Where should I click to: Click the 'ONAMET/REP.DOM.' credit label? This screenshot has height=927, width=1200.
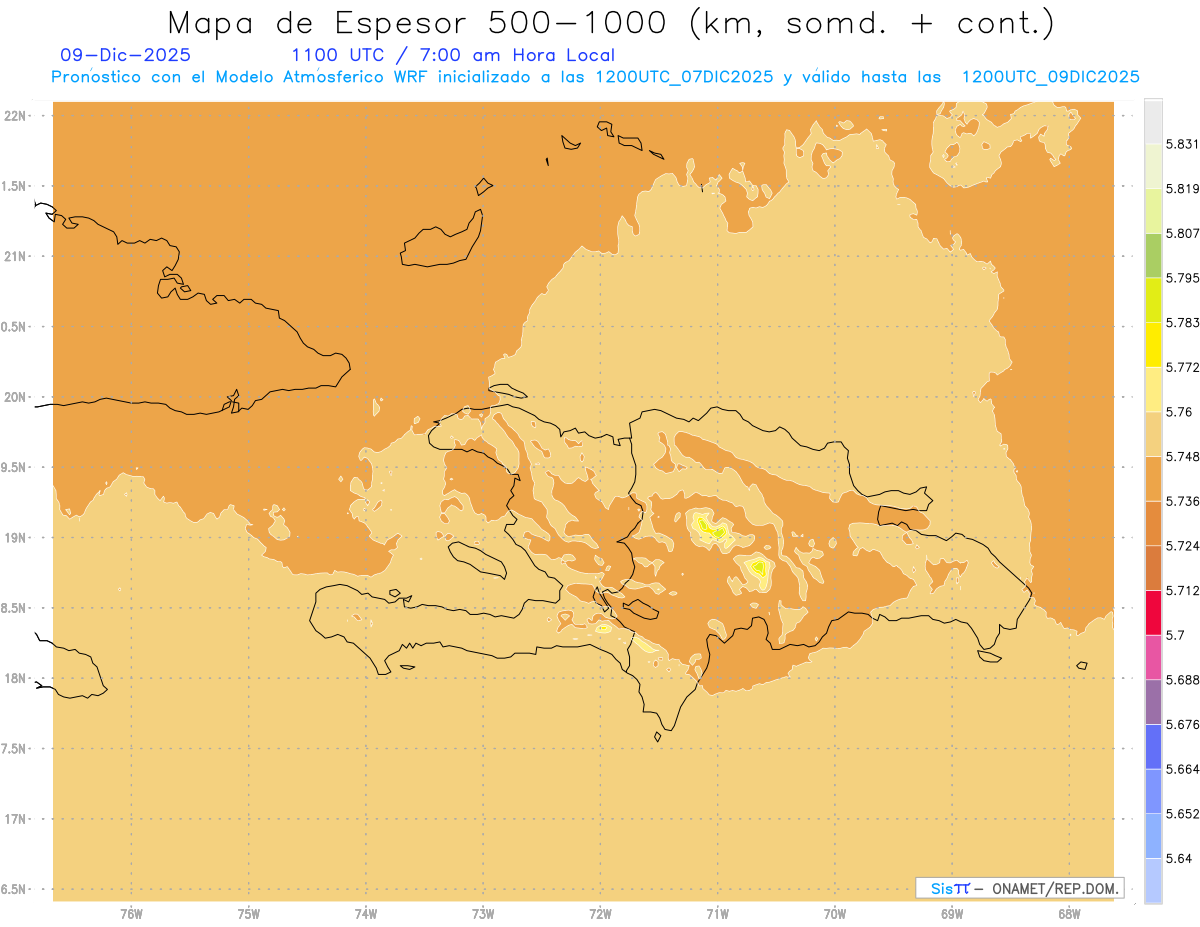[1056, 888]
